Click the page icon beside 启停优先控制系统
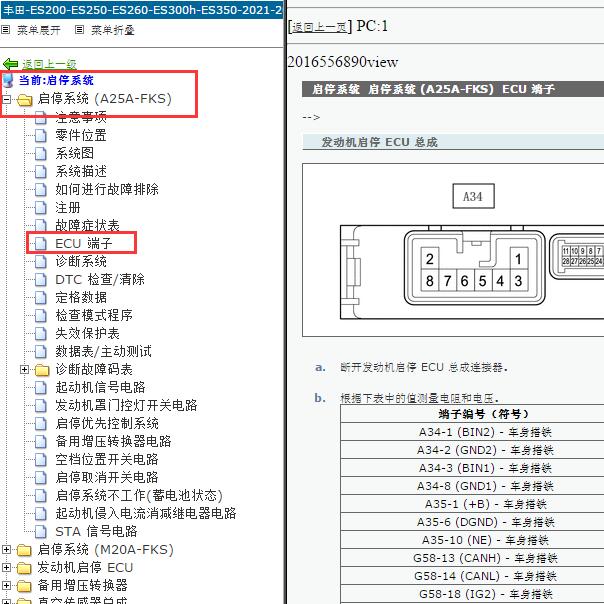Viewport: 604px width, 604px height. point(41,424)
